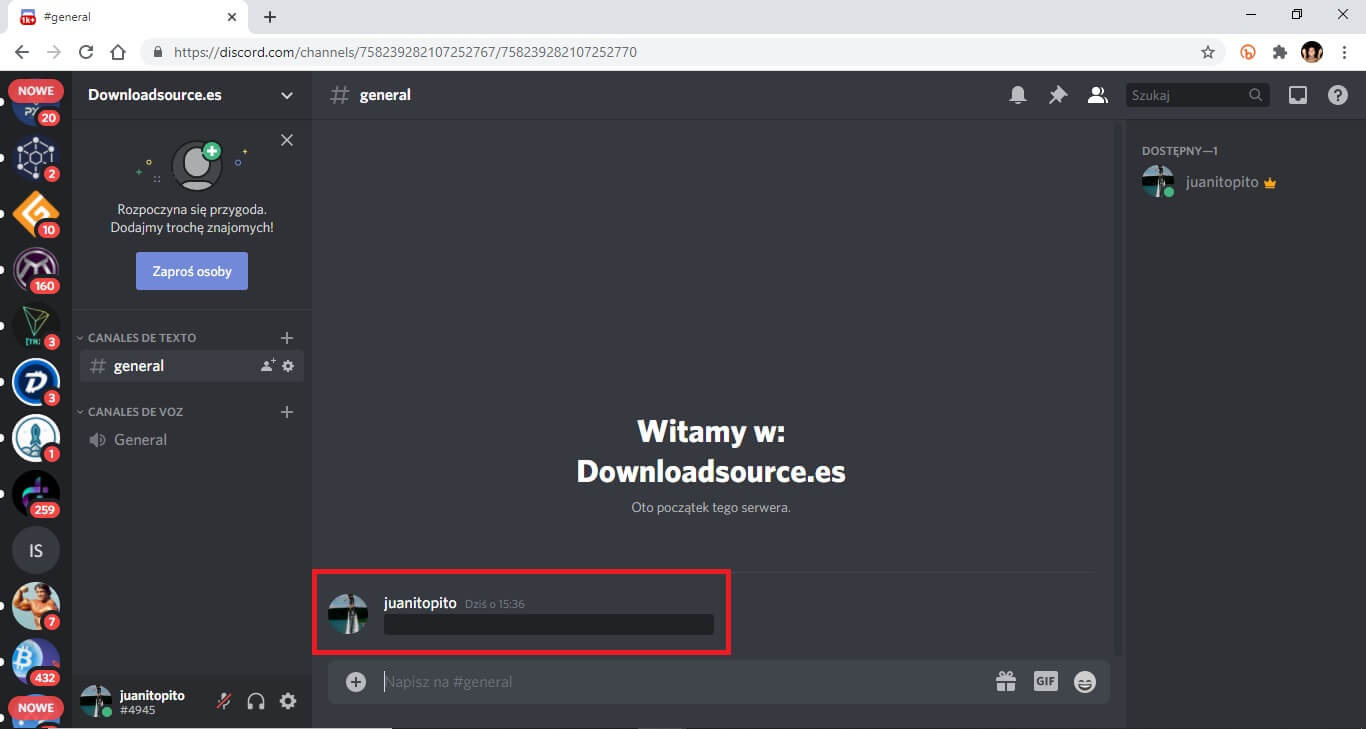
Task: Open Chrome three-dot menu
Action: (x=1343, y=52)
